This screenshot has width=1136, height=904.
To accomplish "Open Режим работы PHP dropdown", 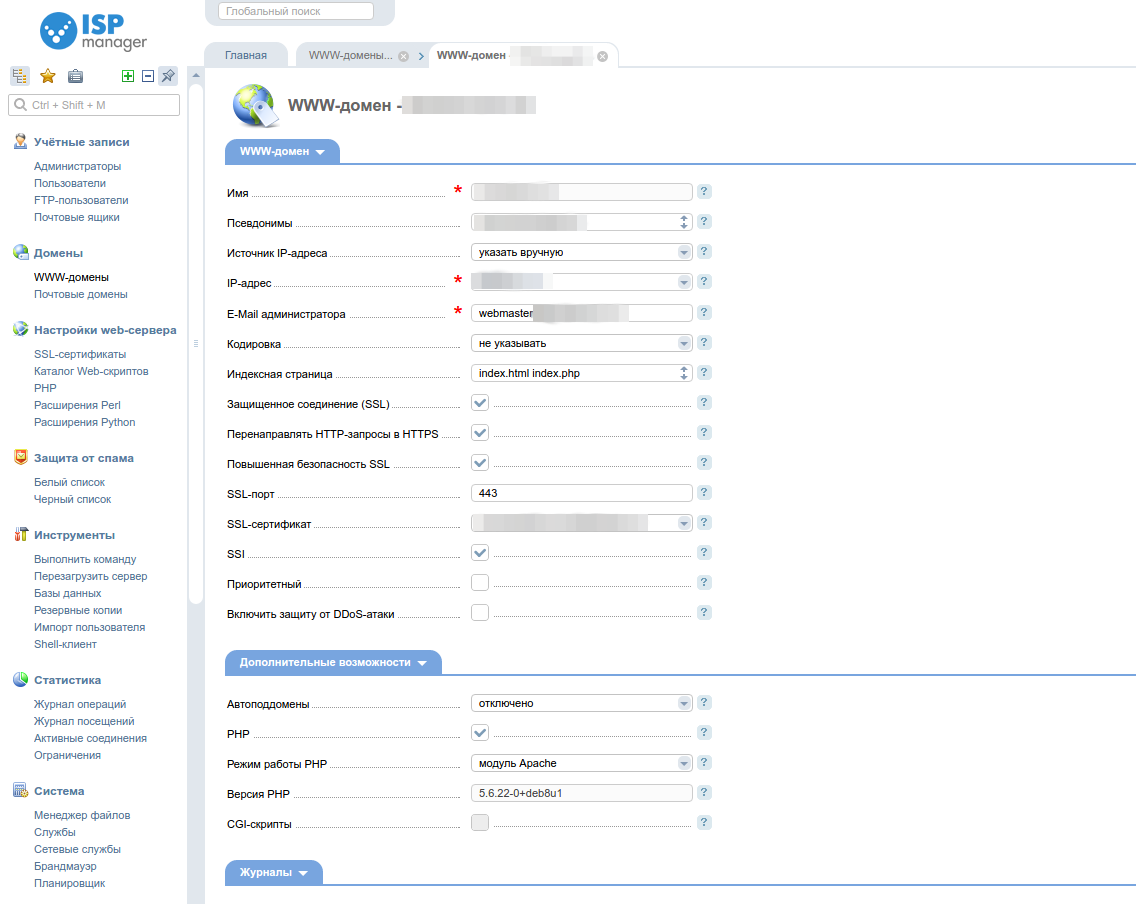I will [582, 763].
